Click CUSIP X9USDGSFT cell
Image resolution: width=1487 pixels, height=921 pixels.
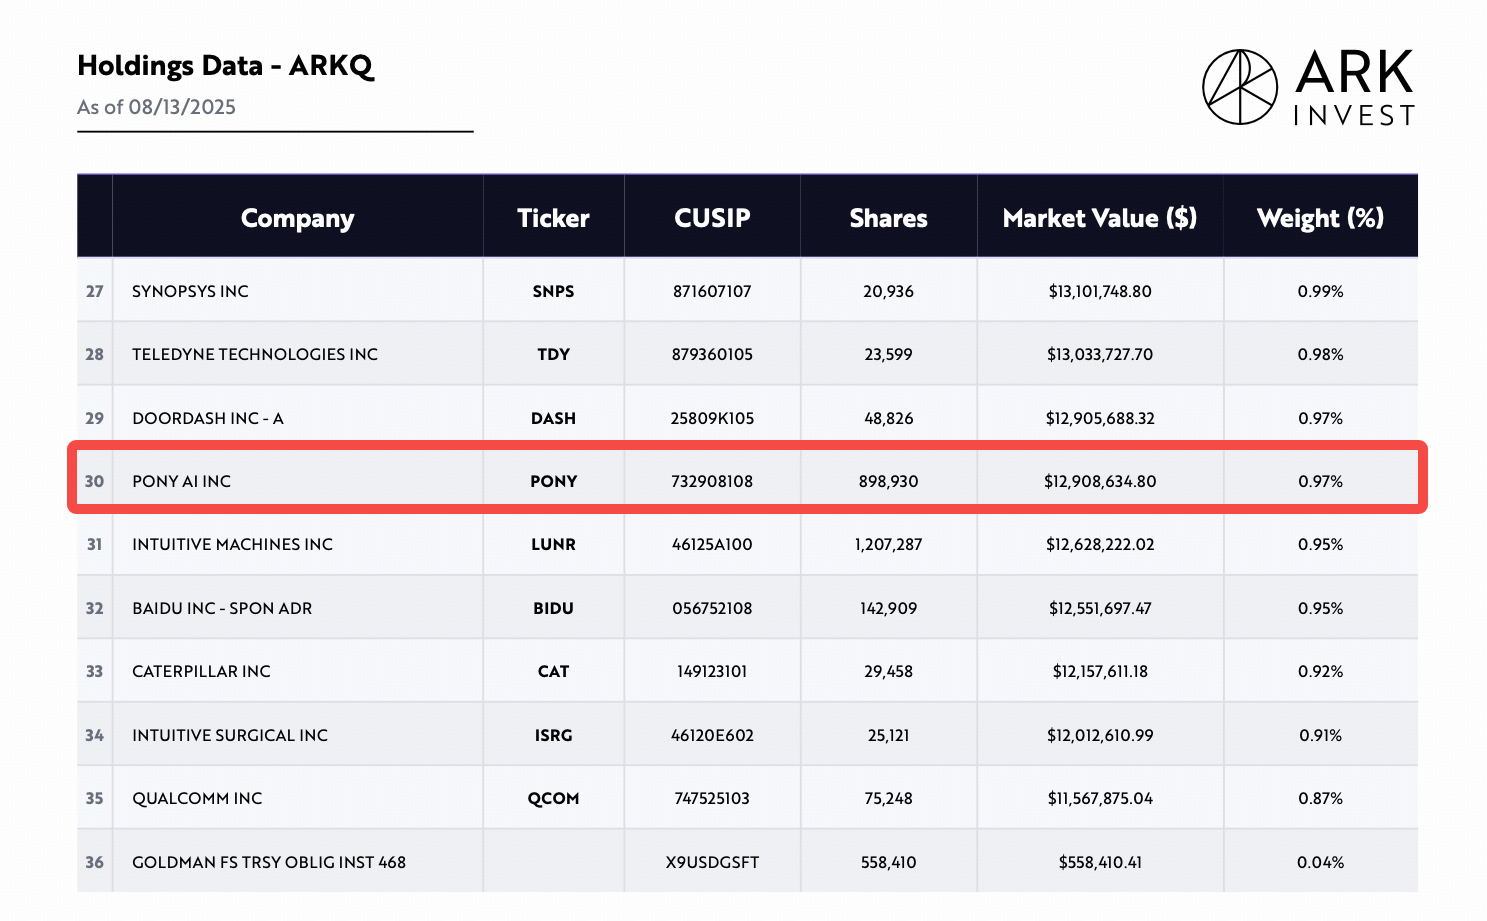click(712, 862)
